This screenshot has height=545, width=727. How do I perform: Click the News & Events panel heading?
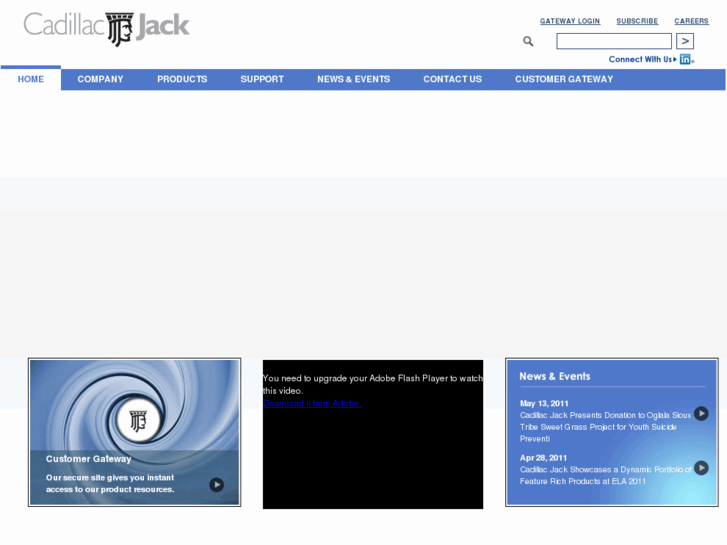[555, 376]
